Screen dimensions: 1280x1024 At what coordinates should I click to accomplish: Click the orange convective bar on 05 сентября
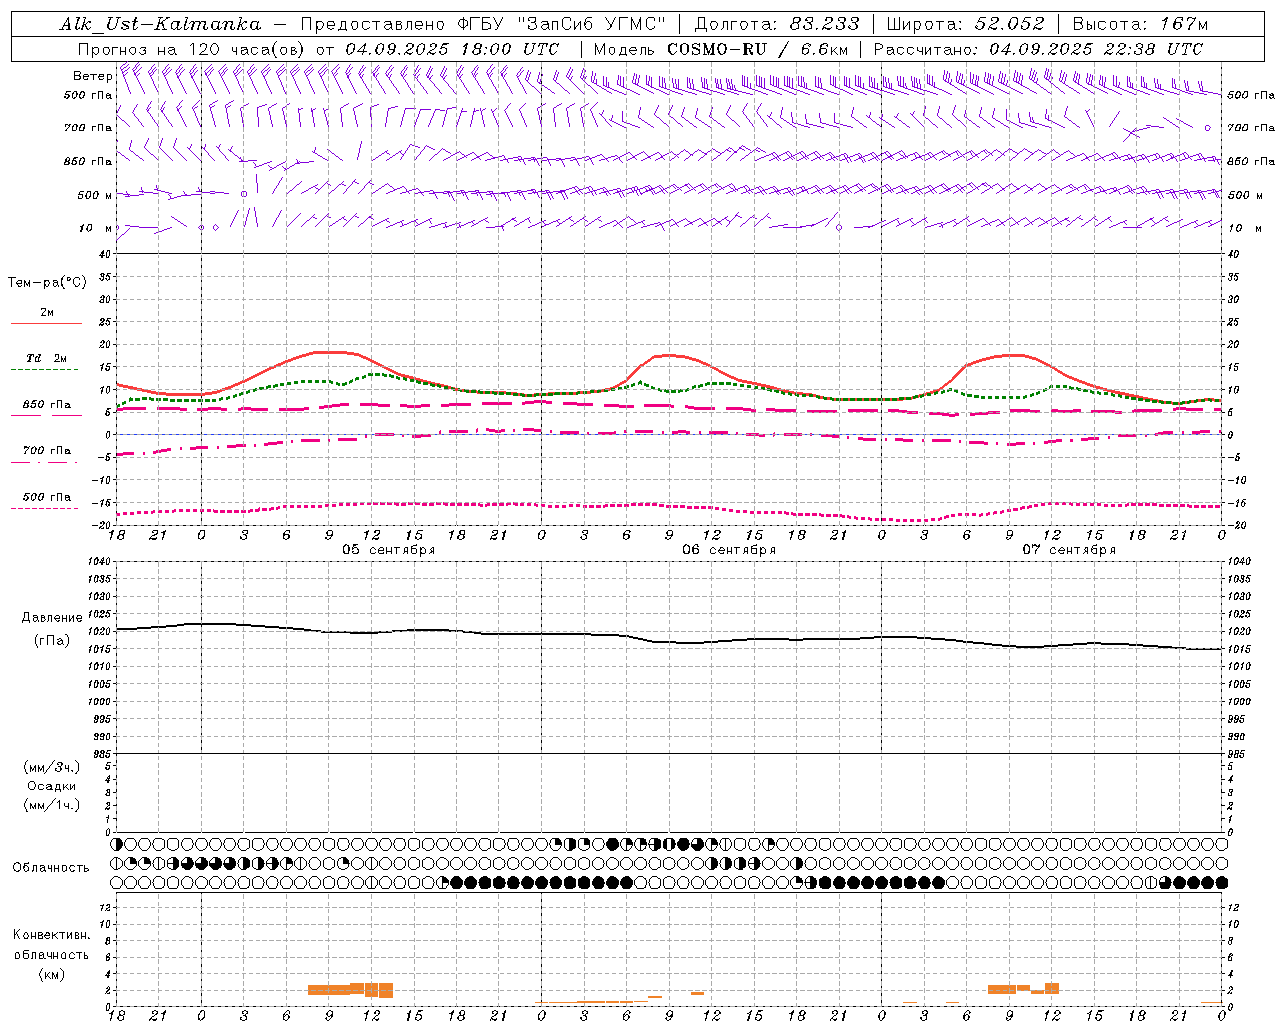[x=350, y=990]
